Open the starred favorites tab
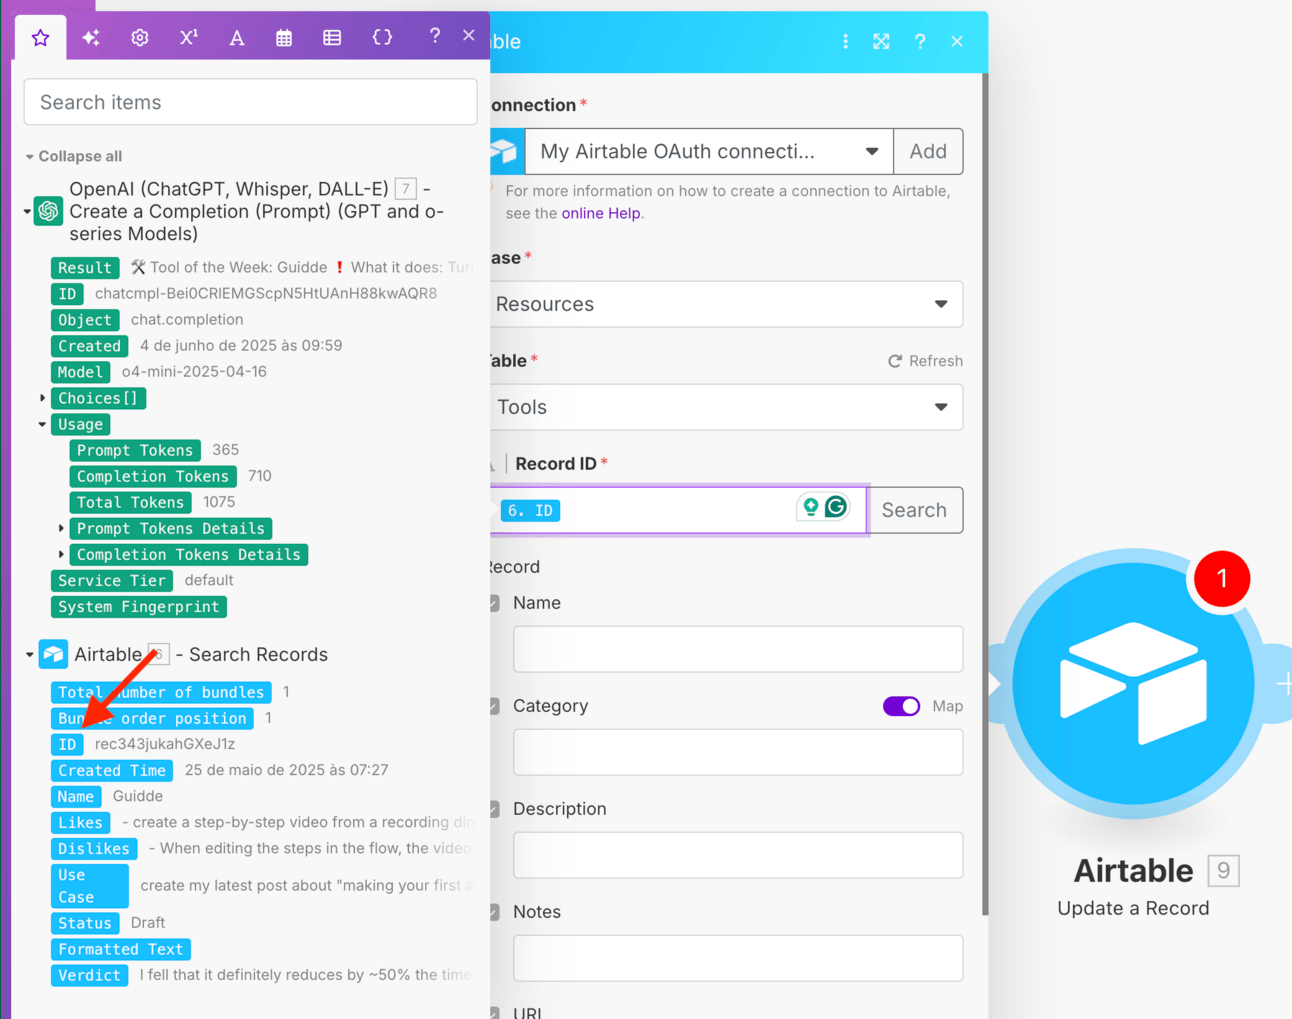Image resolution: width=1292 pixels, height=1019 pixels. [x=40, y=38]
